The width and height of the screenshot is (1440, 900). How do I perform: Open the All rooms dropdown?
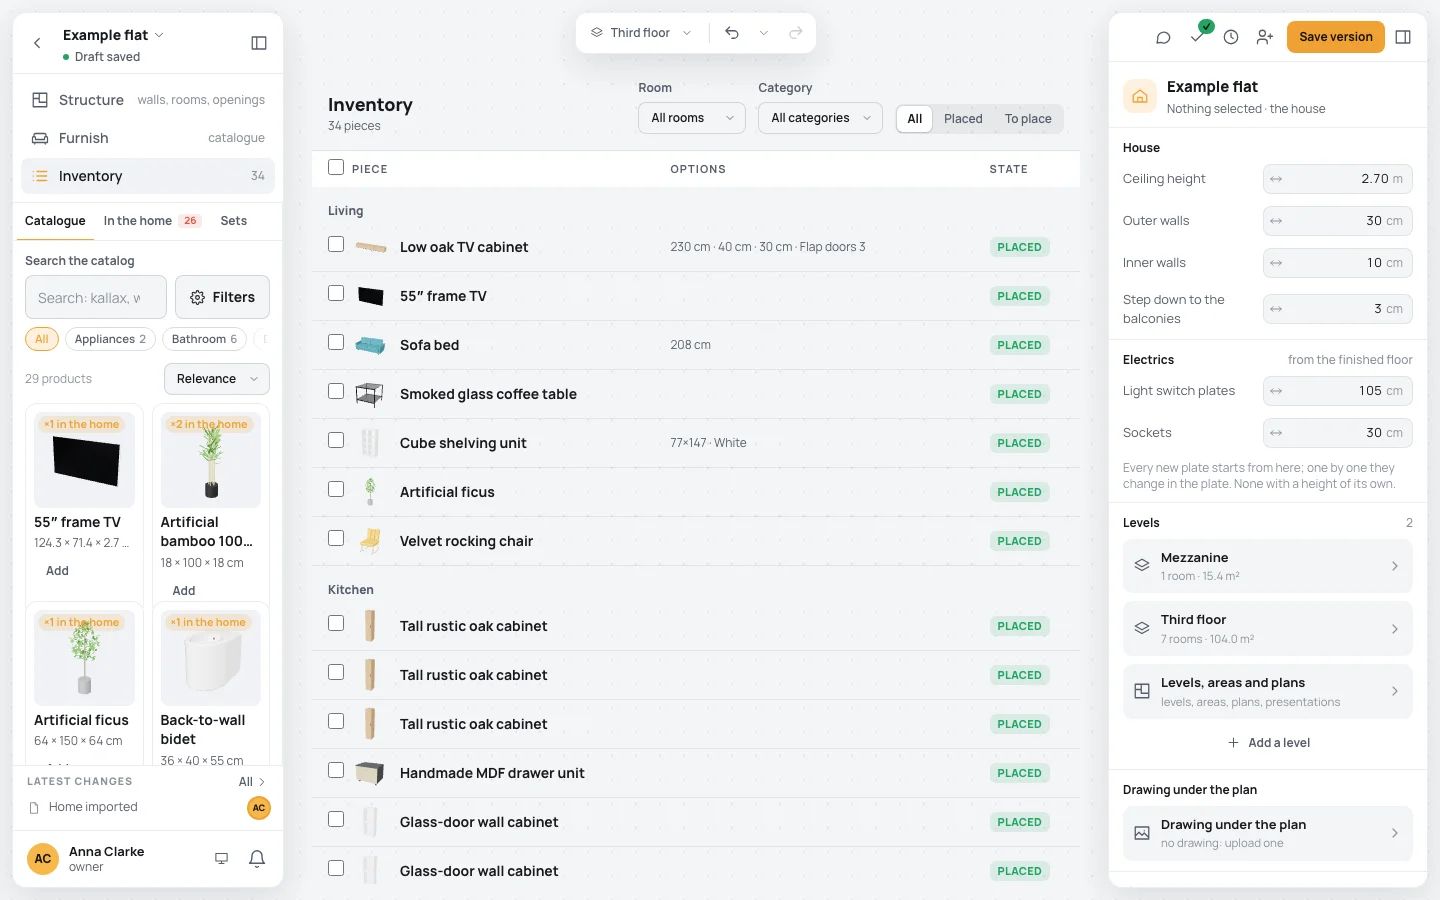coord(692,118)
